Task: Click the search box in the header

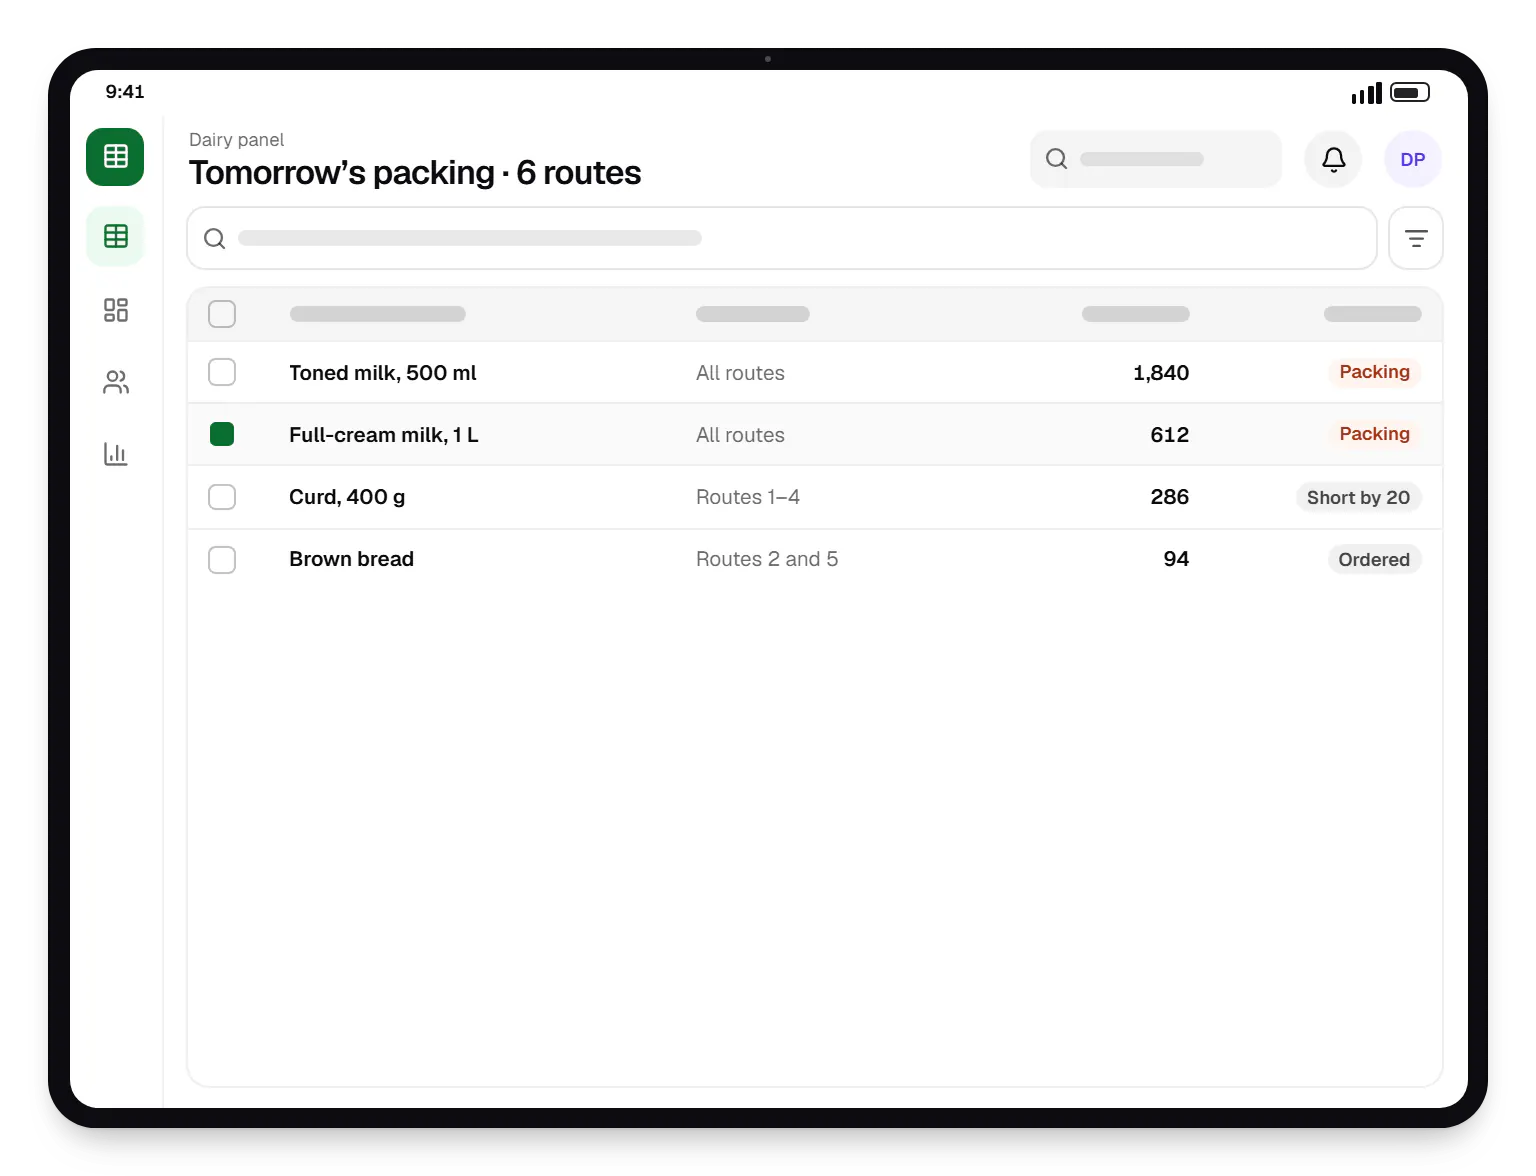Action: point(1155,159)
